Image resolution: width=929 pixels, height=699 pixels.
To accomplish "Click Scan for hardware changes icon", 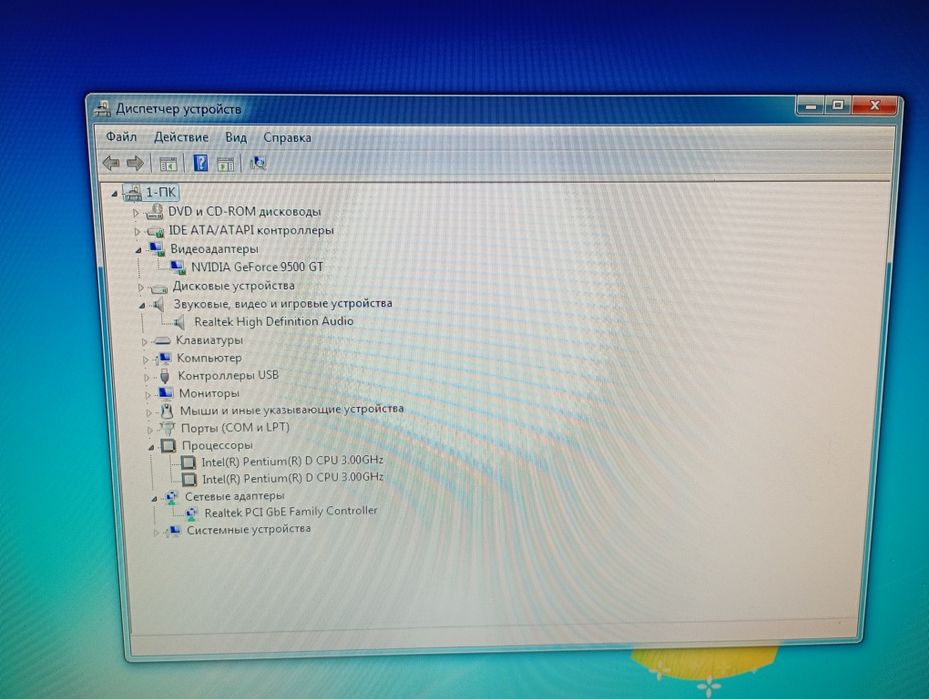I will click(258, 163).
